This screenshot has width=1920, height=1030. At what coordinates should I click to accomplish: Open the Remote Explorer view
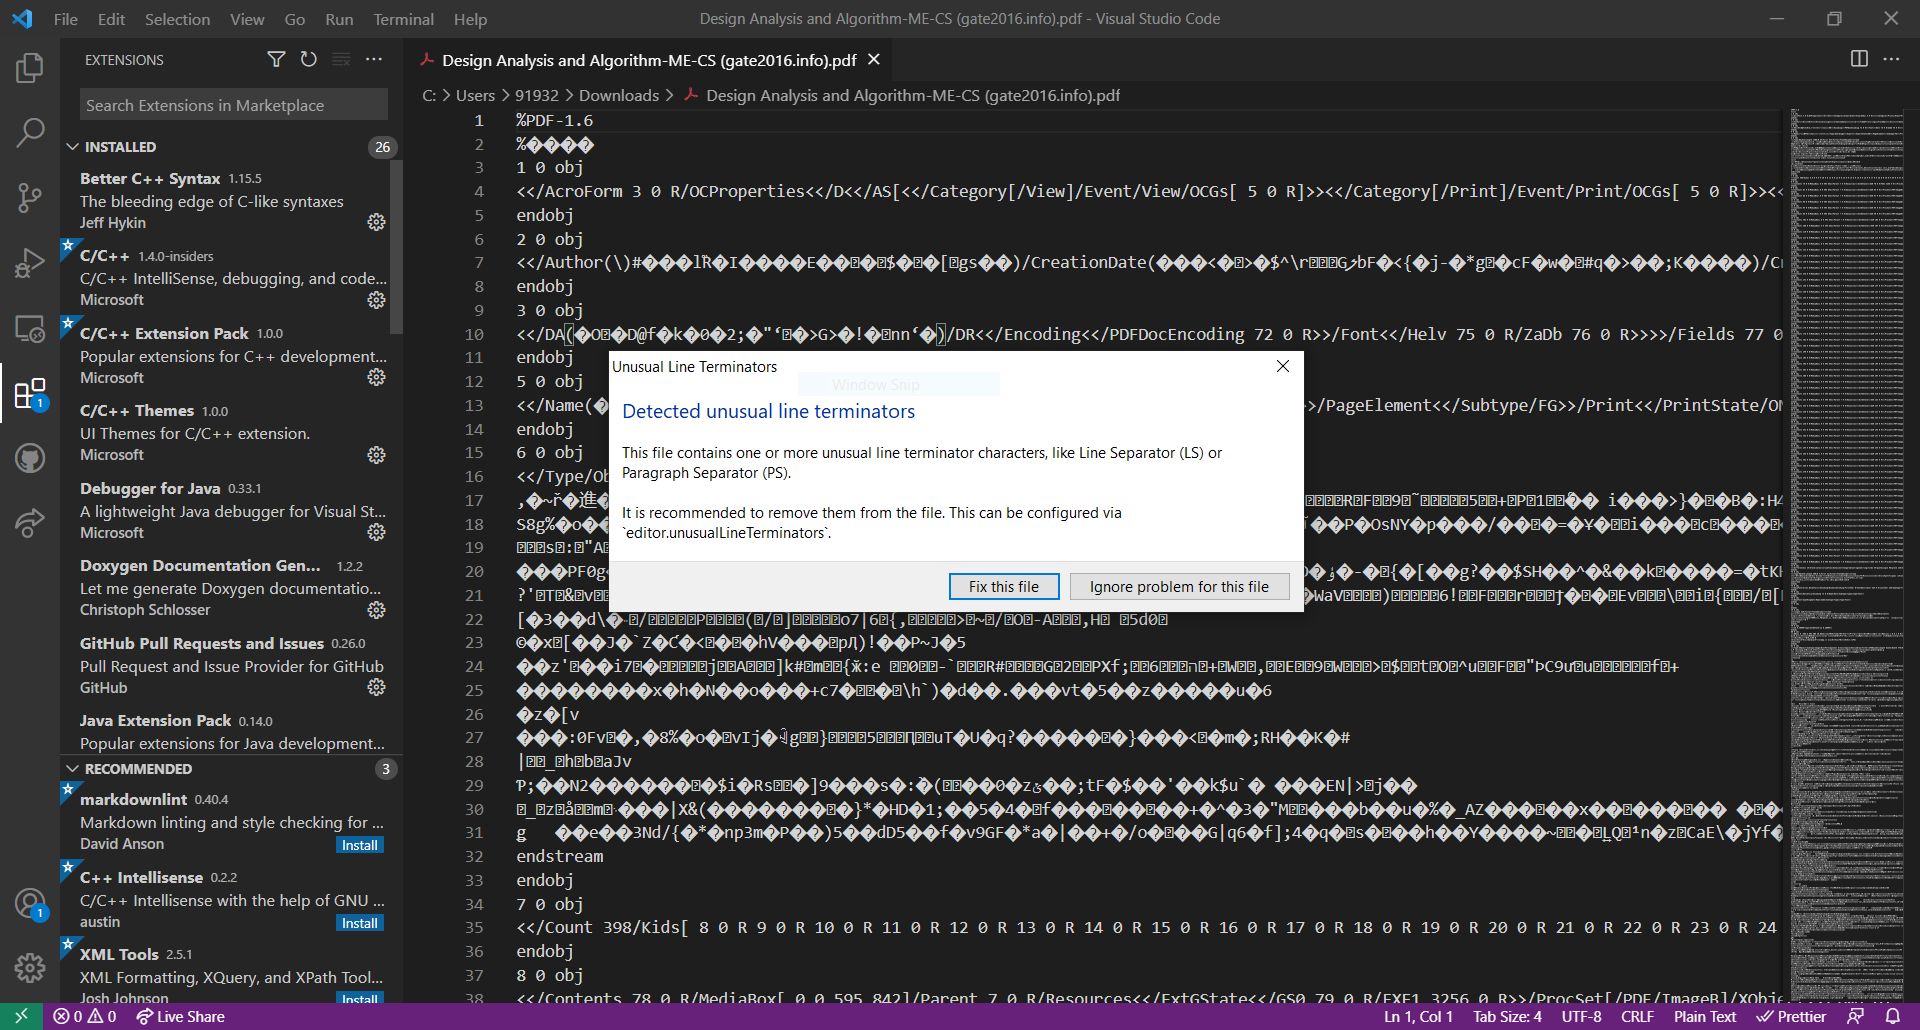click(x=29, y=328)
